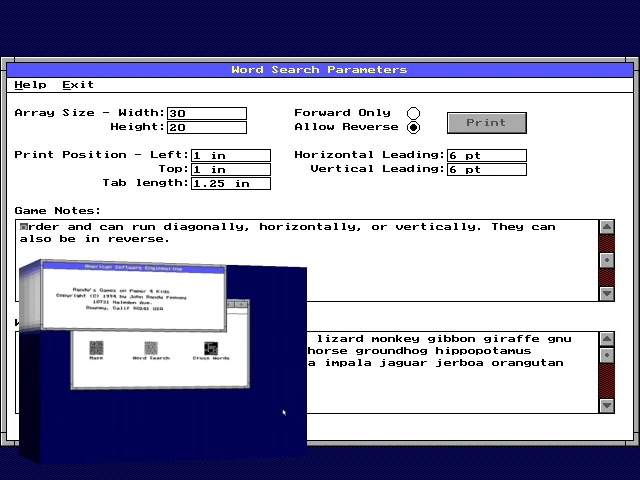
Task: Click the Word Search Parameters title bar
Action: click(320, 70)
